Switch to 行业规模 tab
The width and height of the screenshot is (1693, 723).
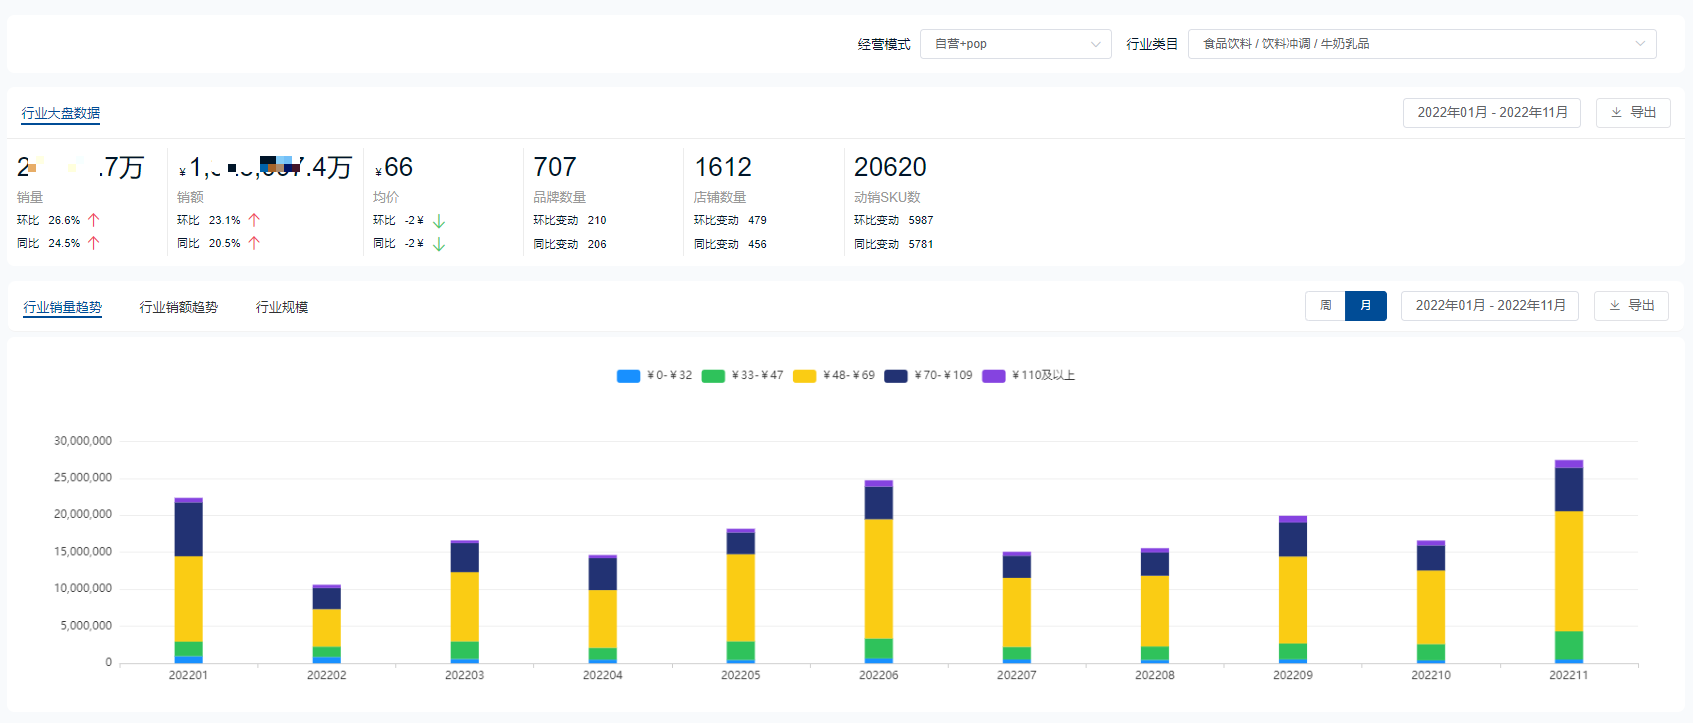(282, 307)
